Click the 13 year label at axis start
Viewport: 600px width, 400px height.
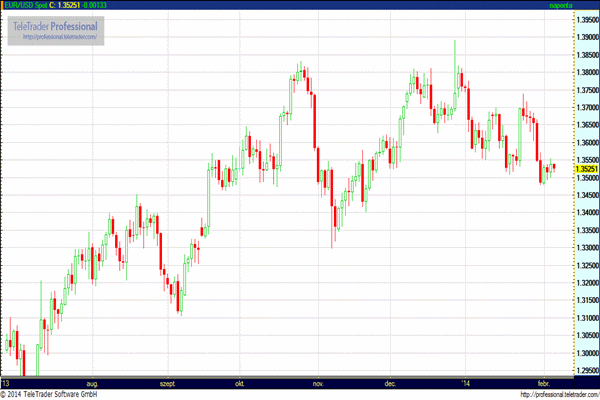pyautogui.click(x=5, y=384)
